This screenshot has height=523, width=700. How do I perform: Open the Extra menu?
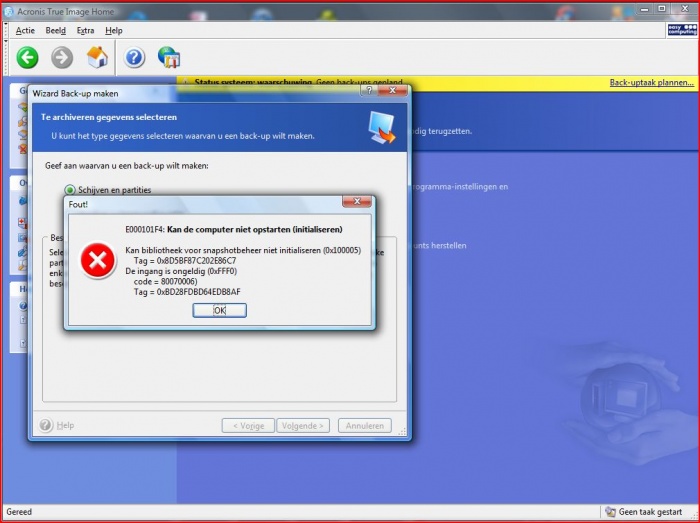85,30
